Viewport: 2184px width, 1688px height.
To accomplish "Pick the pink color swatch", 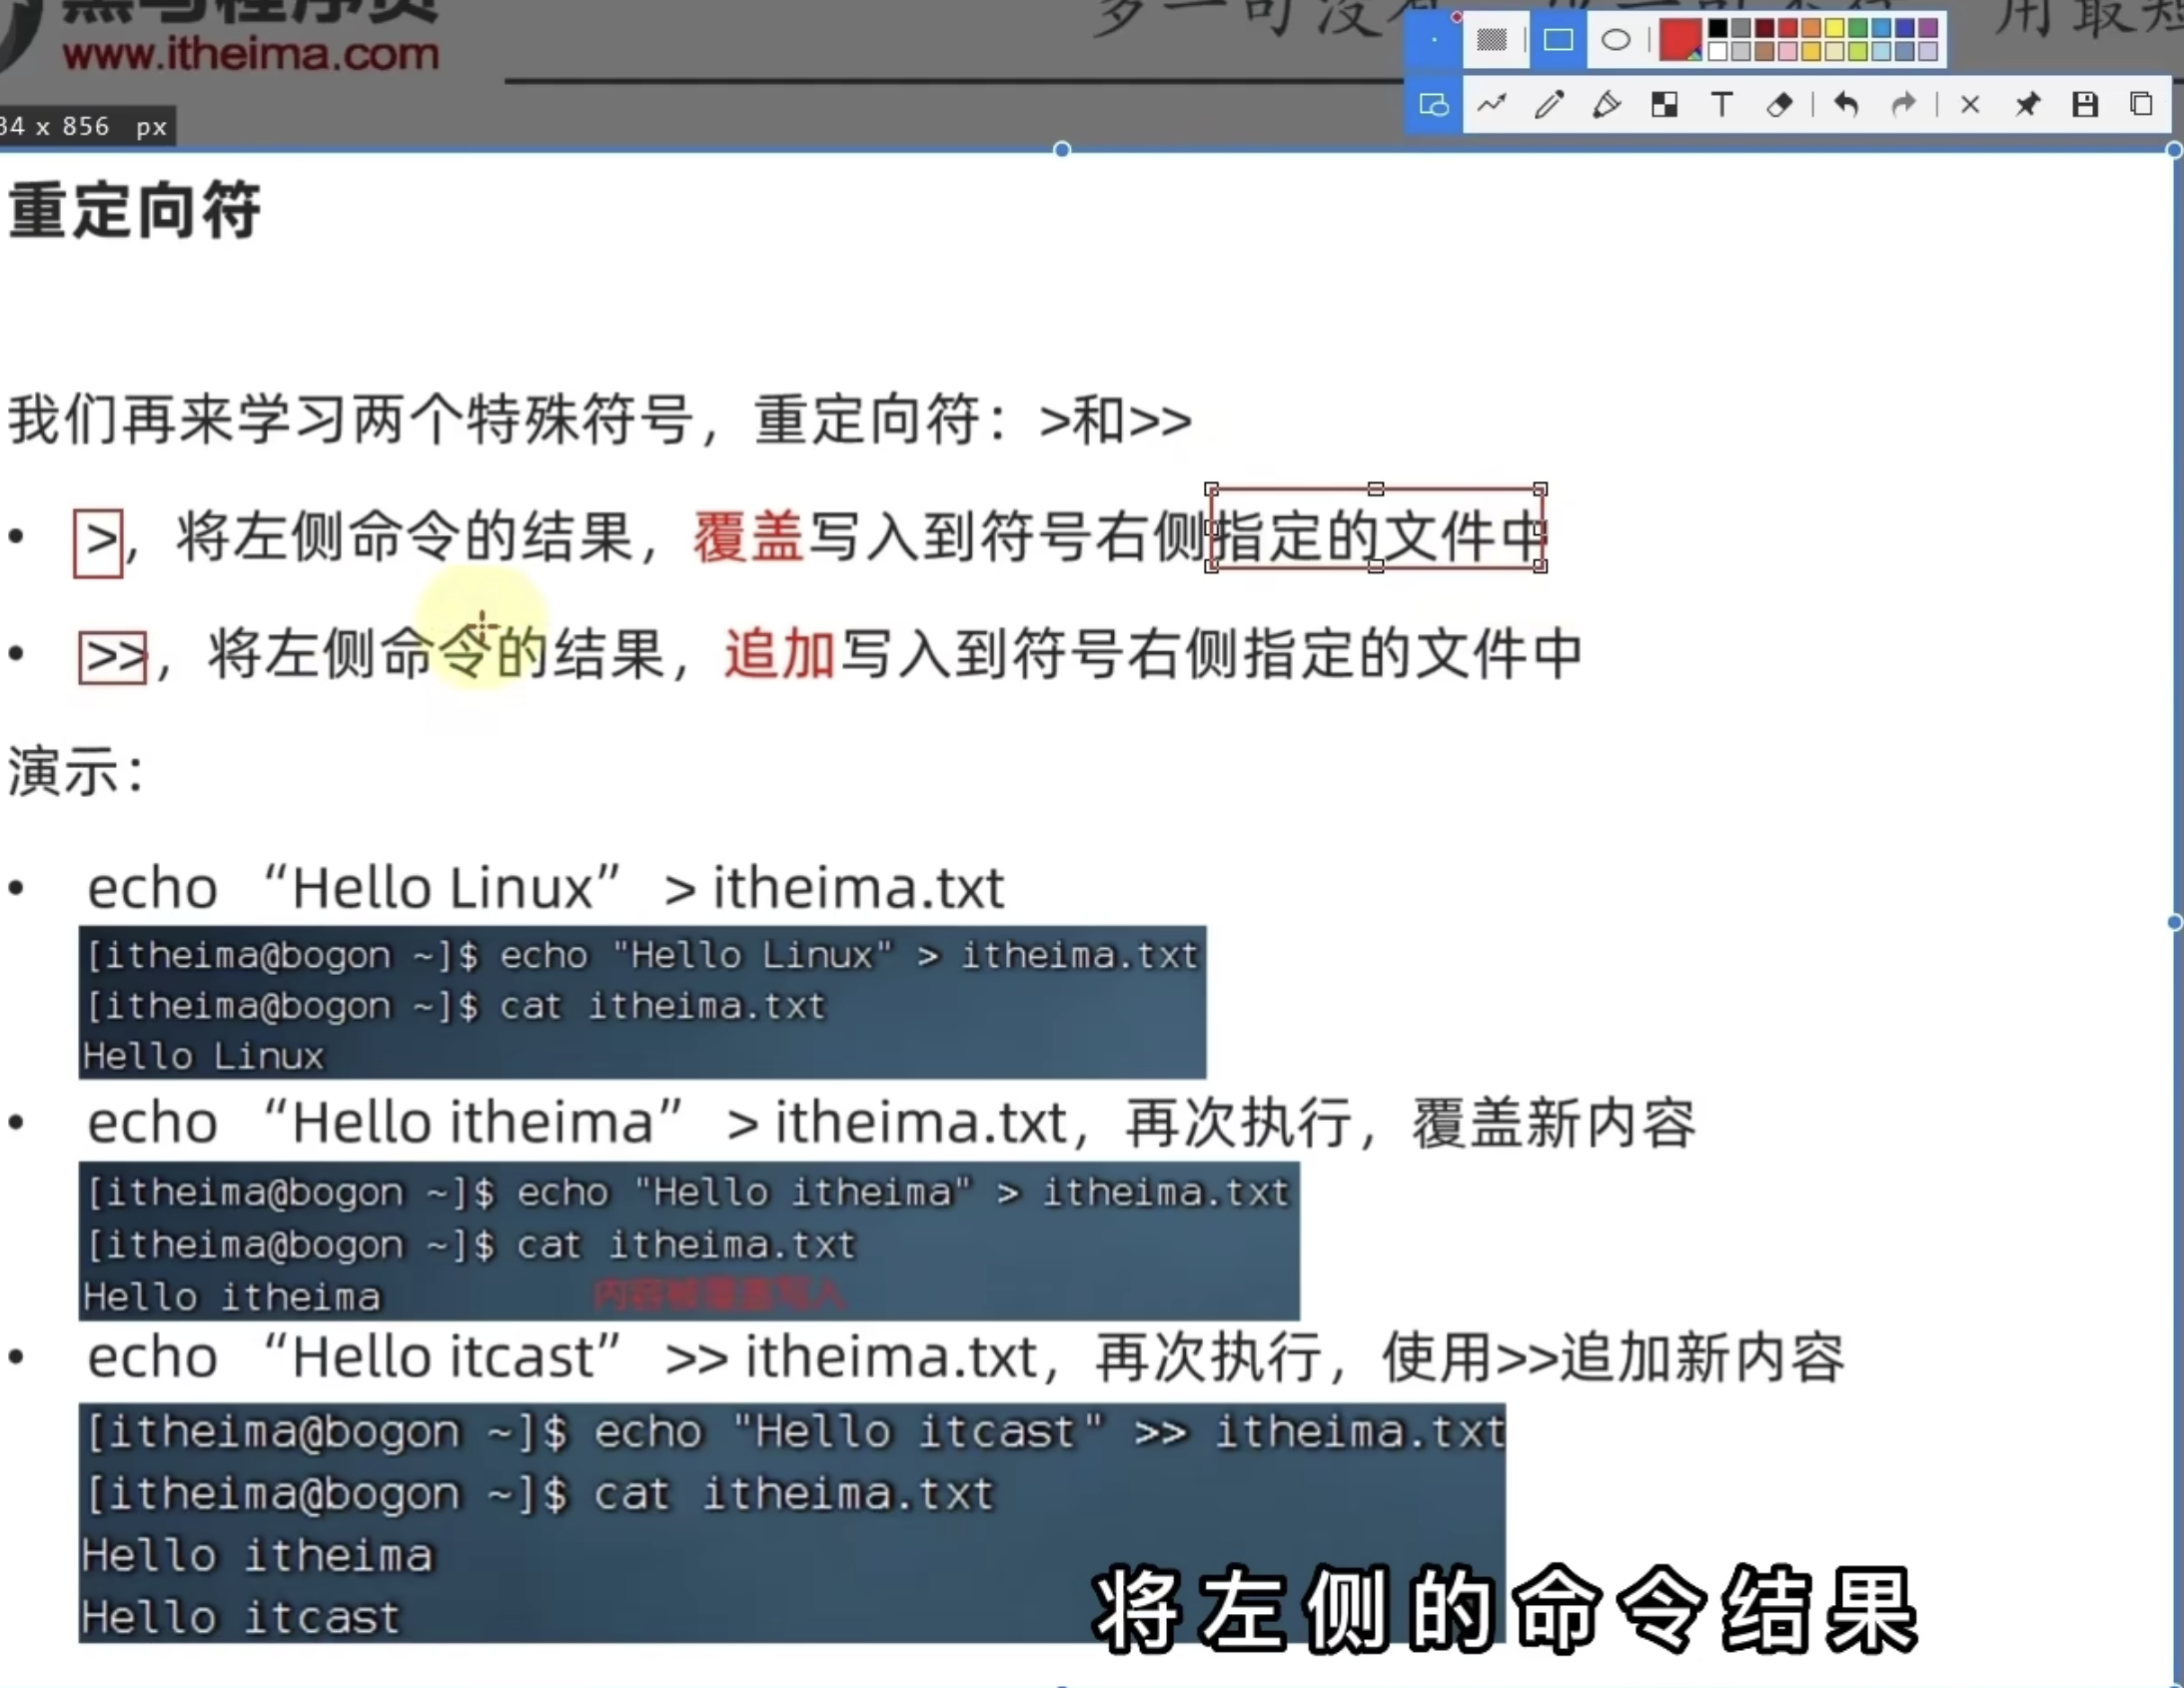I will pyautogui.click(x=1788, y=51).
